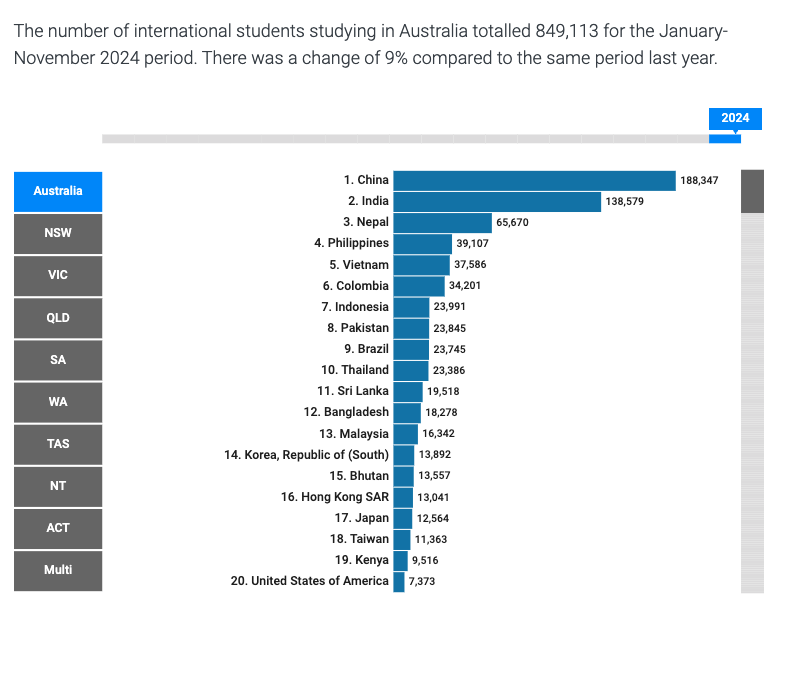793x695 pixels.
Task: Select the Vietnam bar
Action: click(x=421, y=264)
